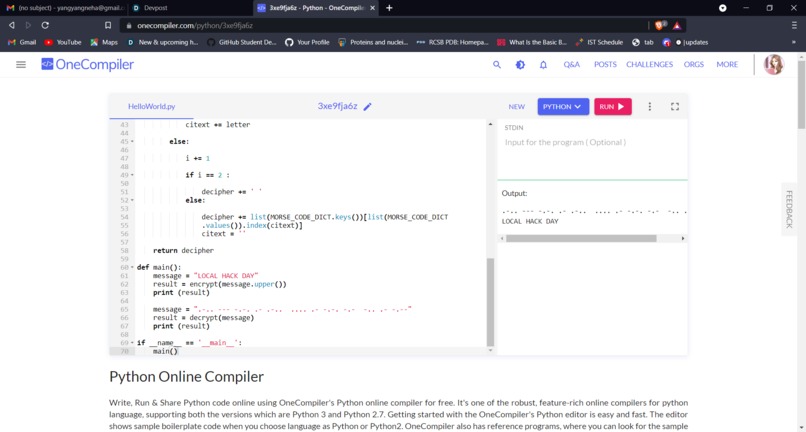
Task: Open the tab bookmark with globe icon
Action: point(643,42)
